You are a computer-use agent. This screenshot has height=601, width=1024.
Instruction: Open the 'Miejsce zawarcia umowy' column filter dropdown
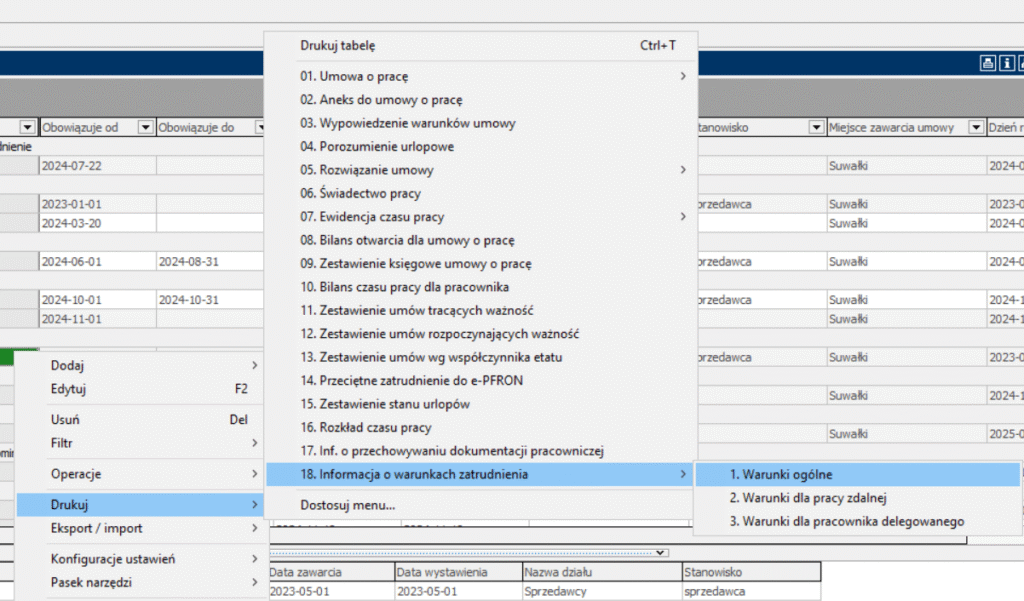975,128
